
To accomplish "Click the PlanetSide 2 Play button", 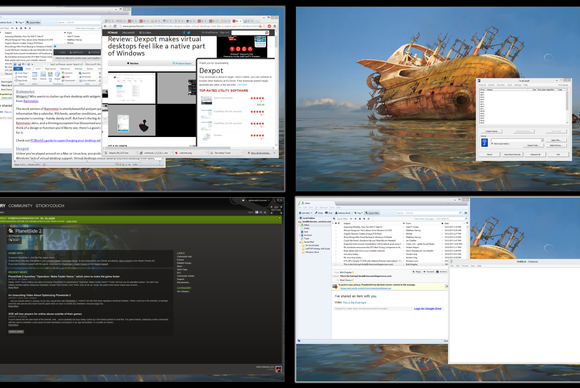I will [14, 240].
